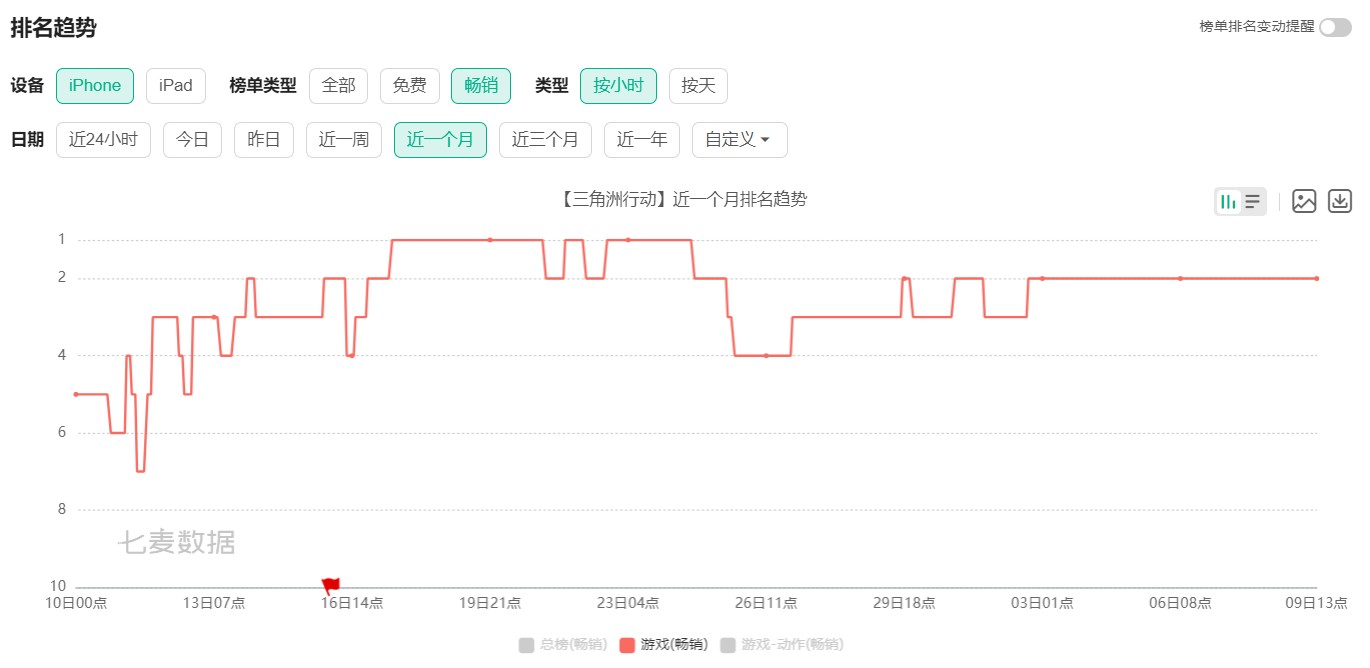Toggle the 游戏-动作(畅销) legend series
The height and width of the screenshot is (668, 1370).
(783, 645)
